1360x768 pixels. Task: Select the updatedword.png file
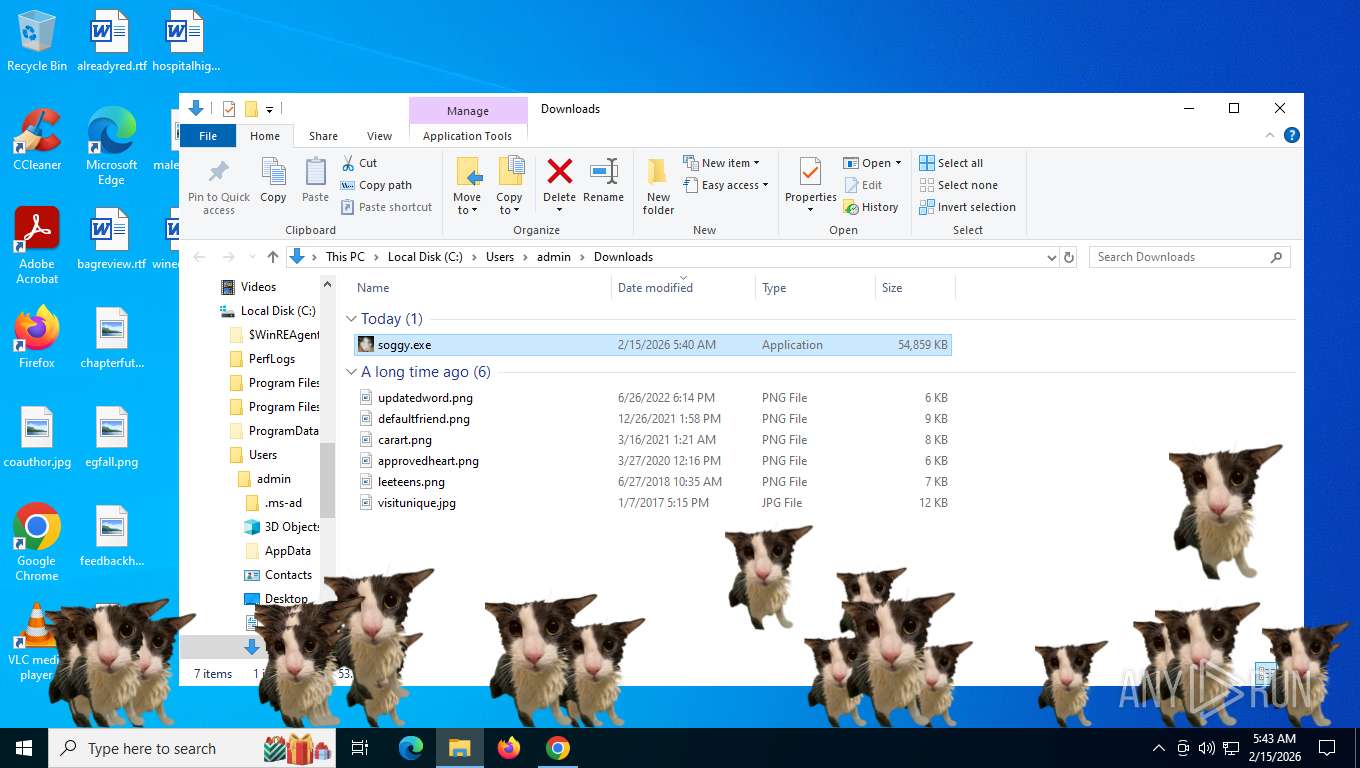tap(653, 398)
